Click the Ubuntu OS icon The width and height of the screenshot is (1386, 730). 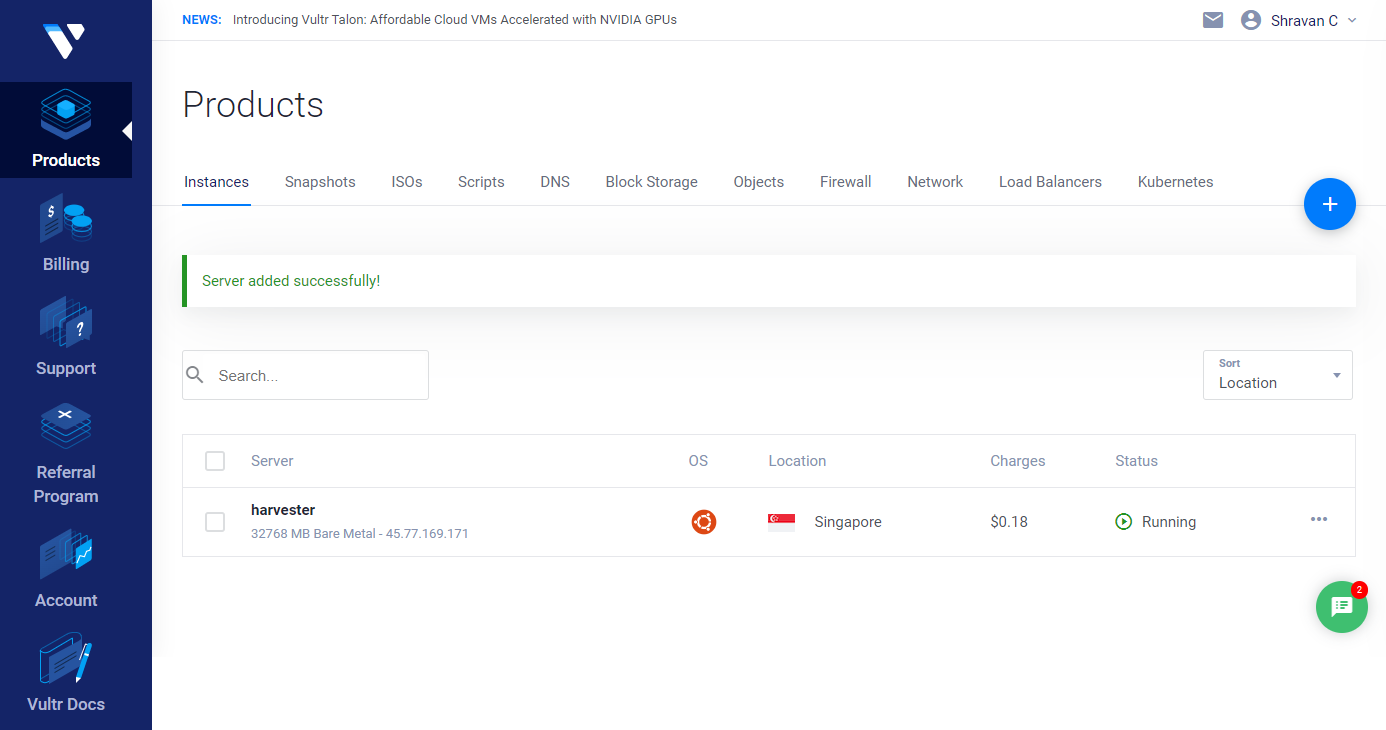[704, 522]
